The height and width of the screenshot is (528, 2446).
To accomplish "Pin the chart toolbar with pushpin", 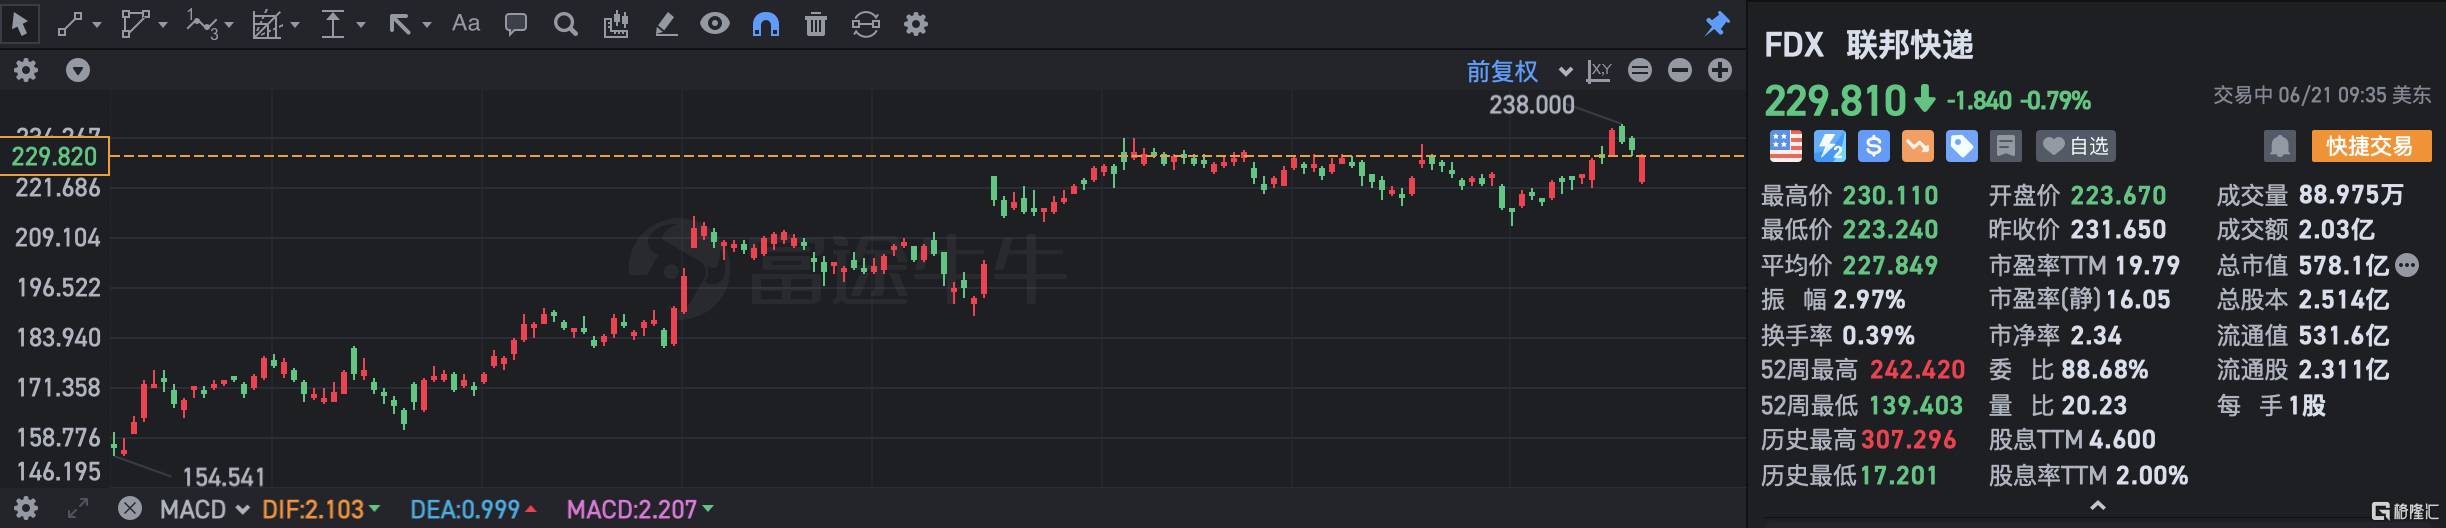I will click(x=1717, y=24).
